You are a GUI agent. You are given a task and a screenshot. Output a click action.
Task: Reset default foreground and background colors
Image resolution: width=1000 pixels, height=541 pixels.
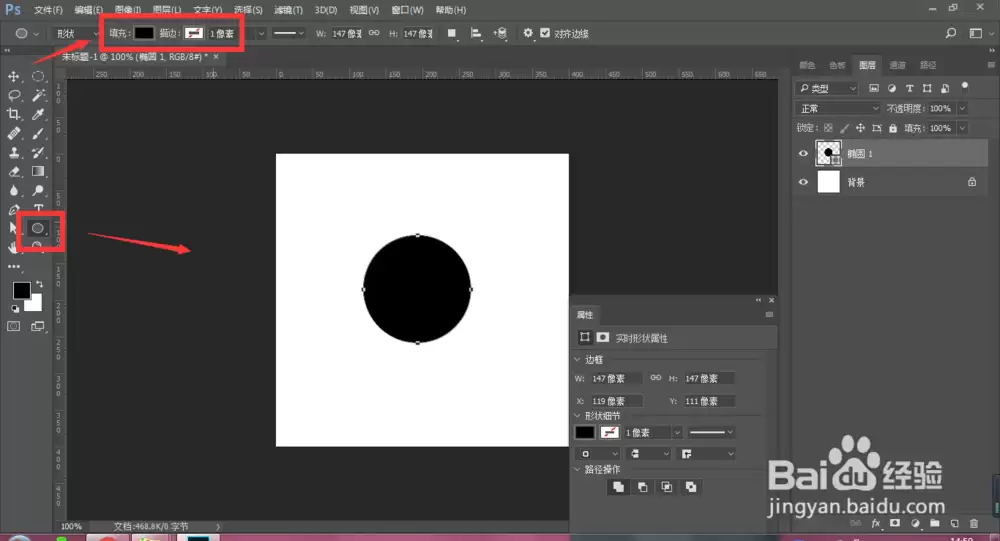[15, 309]
